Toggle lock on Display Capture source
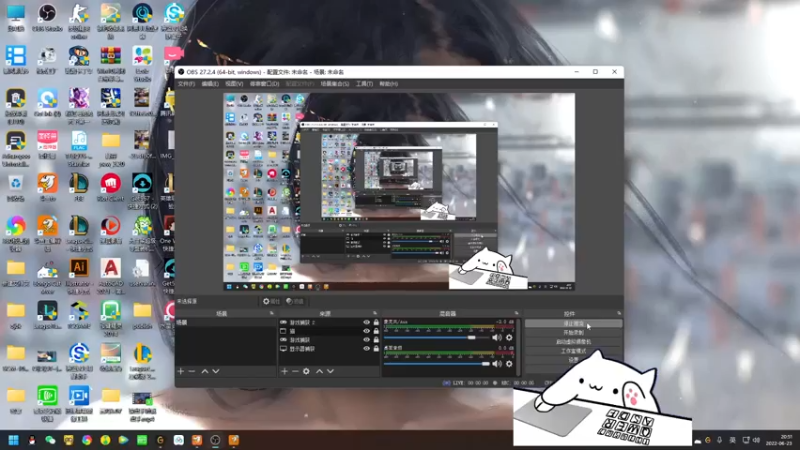Image resolution: width=800 pixels, height=450 pixels. click(377, 348)
